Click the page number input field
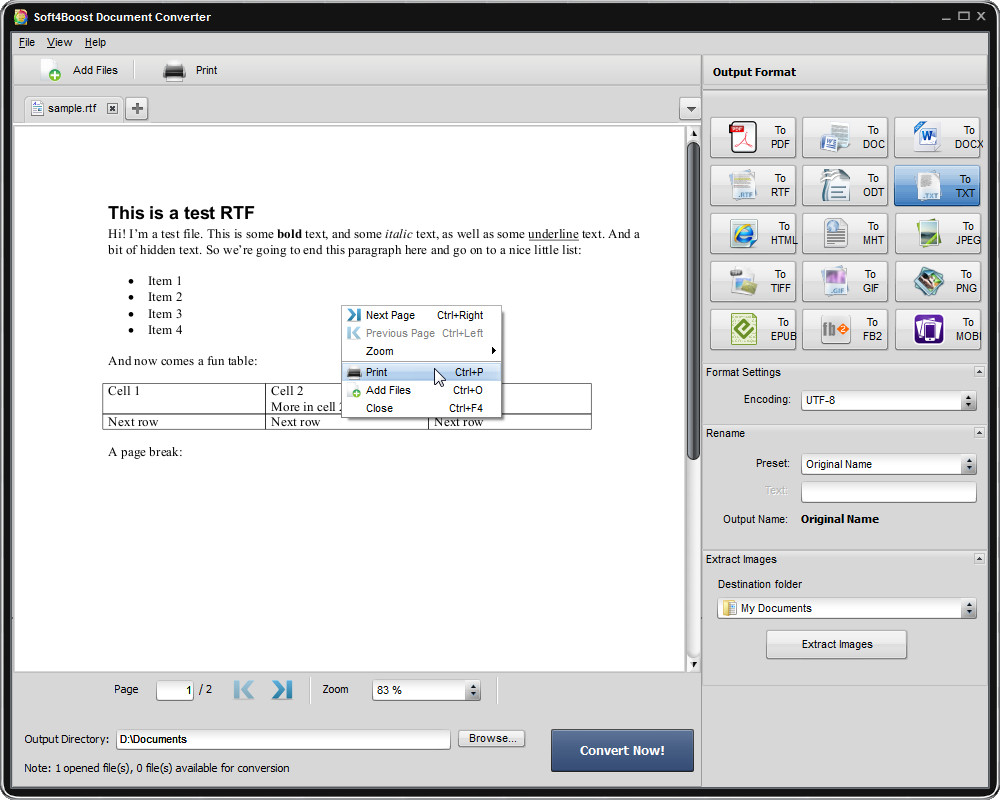This screenshot has width=1000, height=800. coord(175,690)
